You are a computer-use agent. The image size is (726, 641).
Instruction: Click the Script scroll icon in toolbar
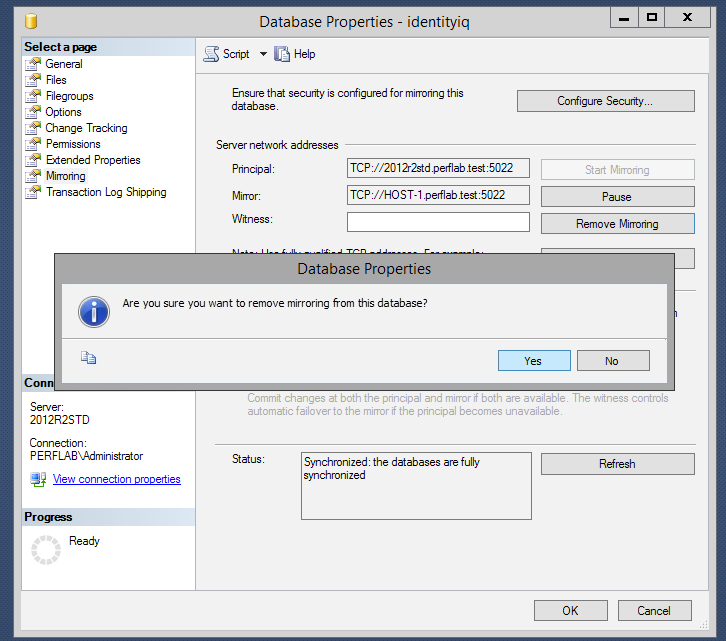pyautogui.click(x=211, y=54)
